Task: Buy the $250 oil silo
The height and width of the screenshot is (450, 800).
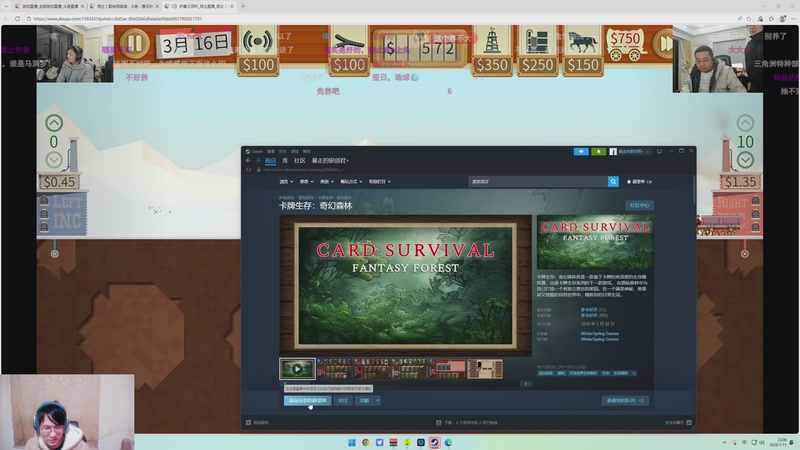Action: point(538,51)
